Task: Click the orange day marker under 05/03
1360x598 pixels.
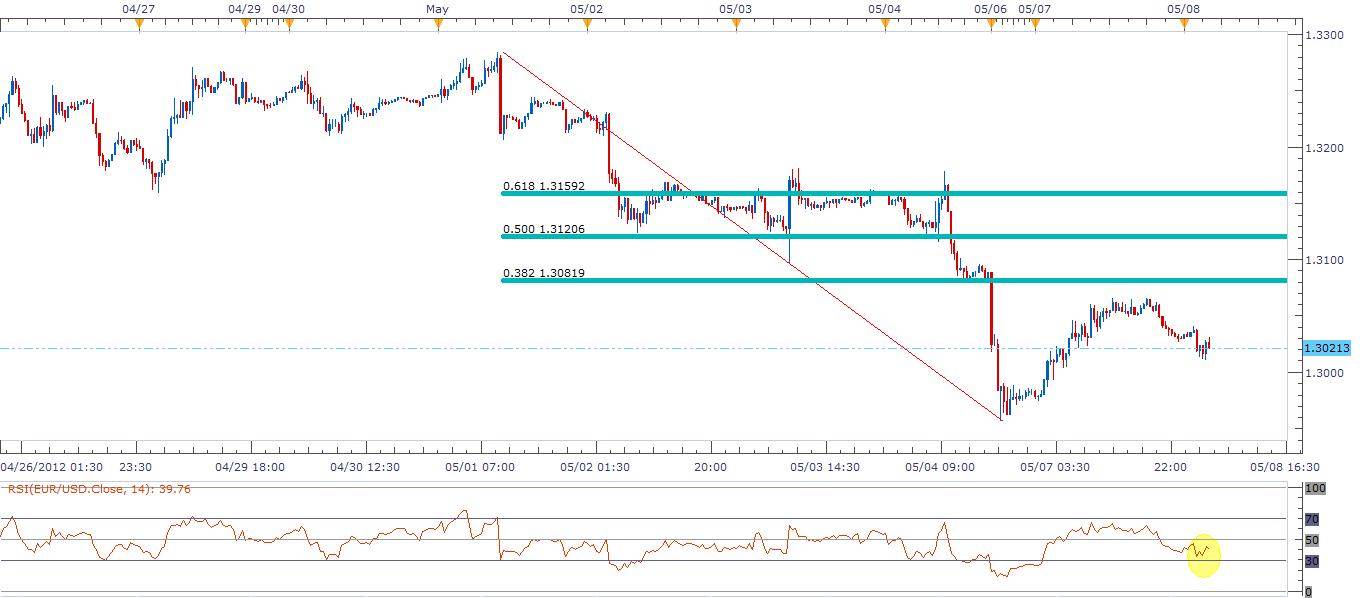Action: coord(736,25)
